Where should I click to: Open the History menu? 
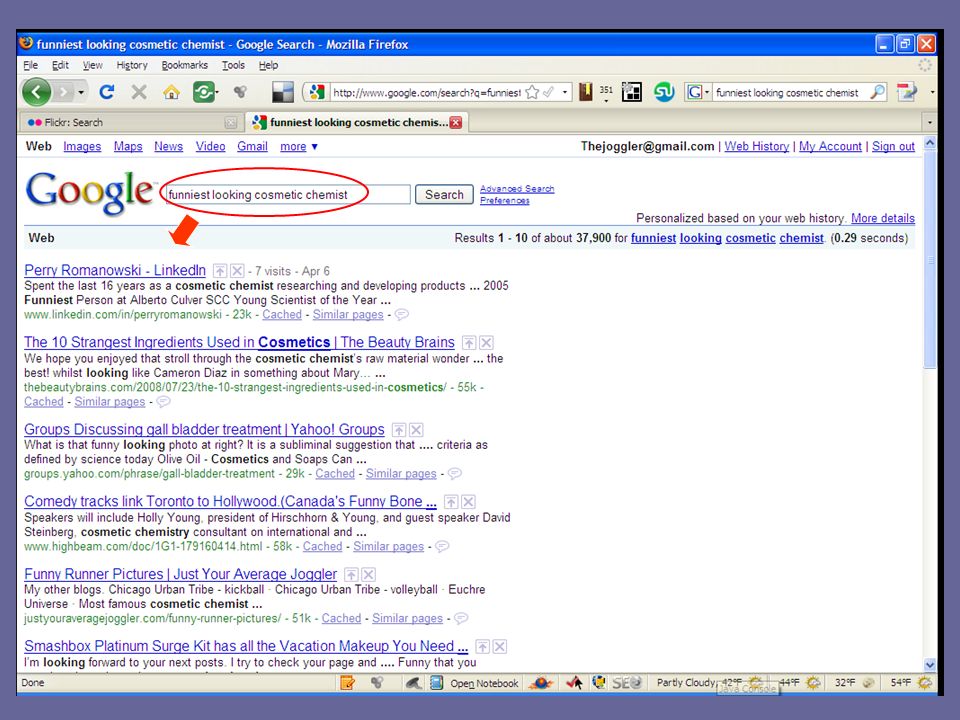(132, 65)
